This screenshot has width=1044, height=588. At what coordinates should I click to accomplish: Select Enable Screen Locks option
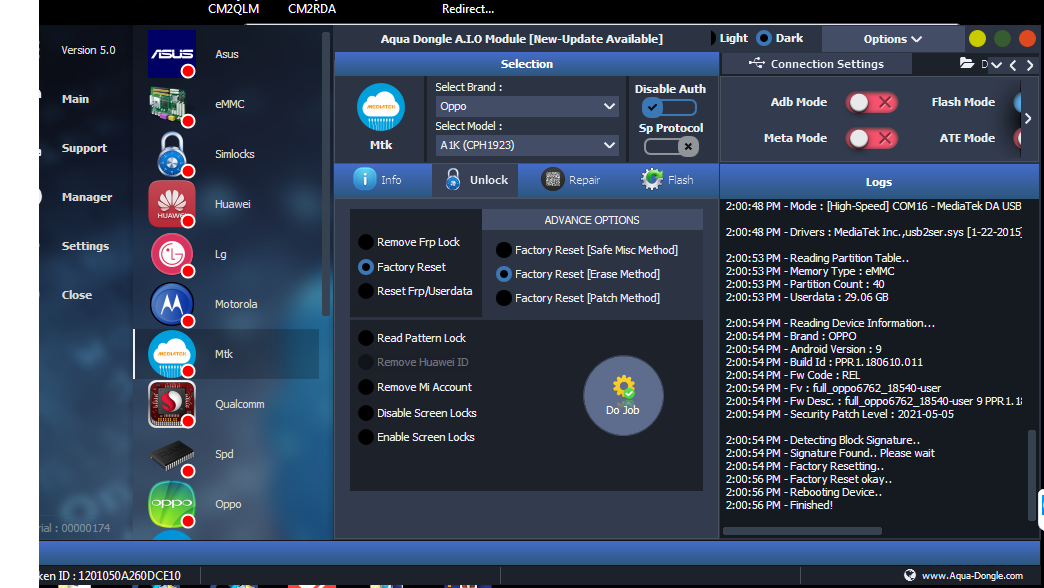(x=417, y=437)
